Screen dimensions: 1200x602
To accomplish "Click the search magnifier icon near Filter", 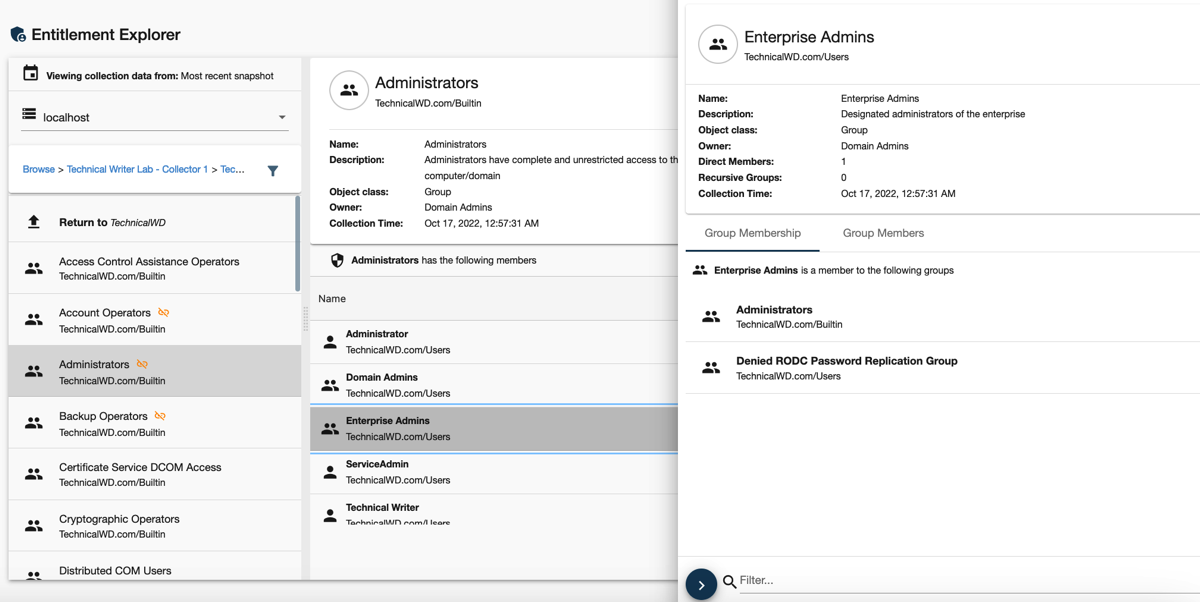I will click(730, 581).
